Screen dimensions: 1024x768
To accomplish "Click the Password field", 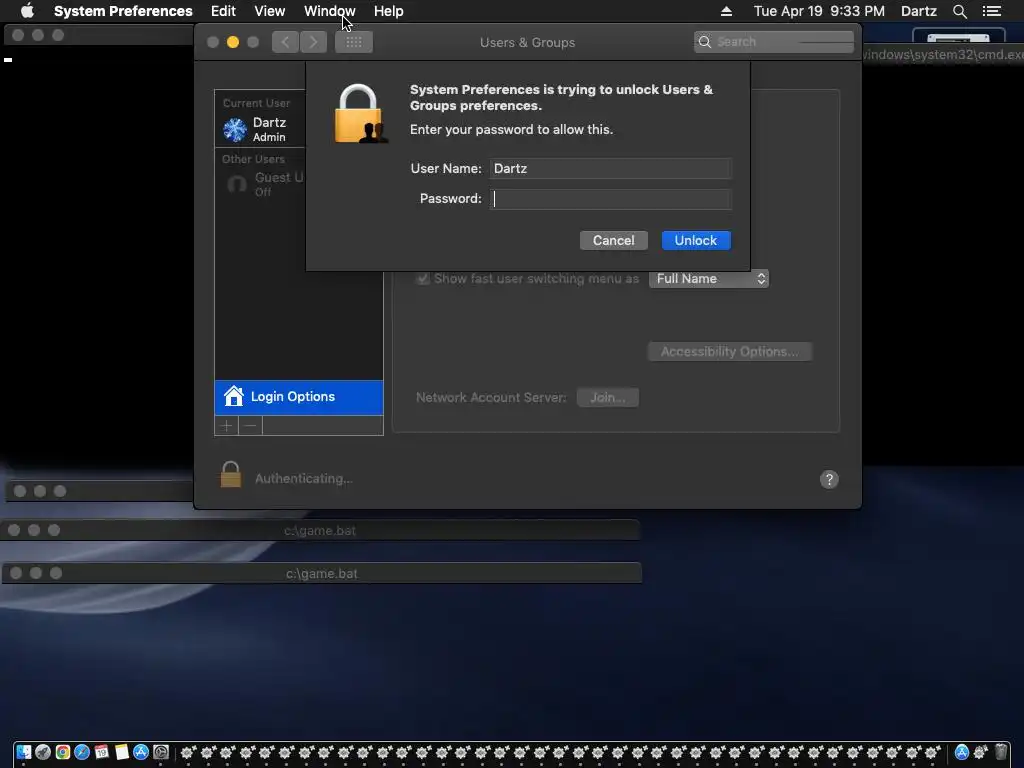I will 611,199.
